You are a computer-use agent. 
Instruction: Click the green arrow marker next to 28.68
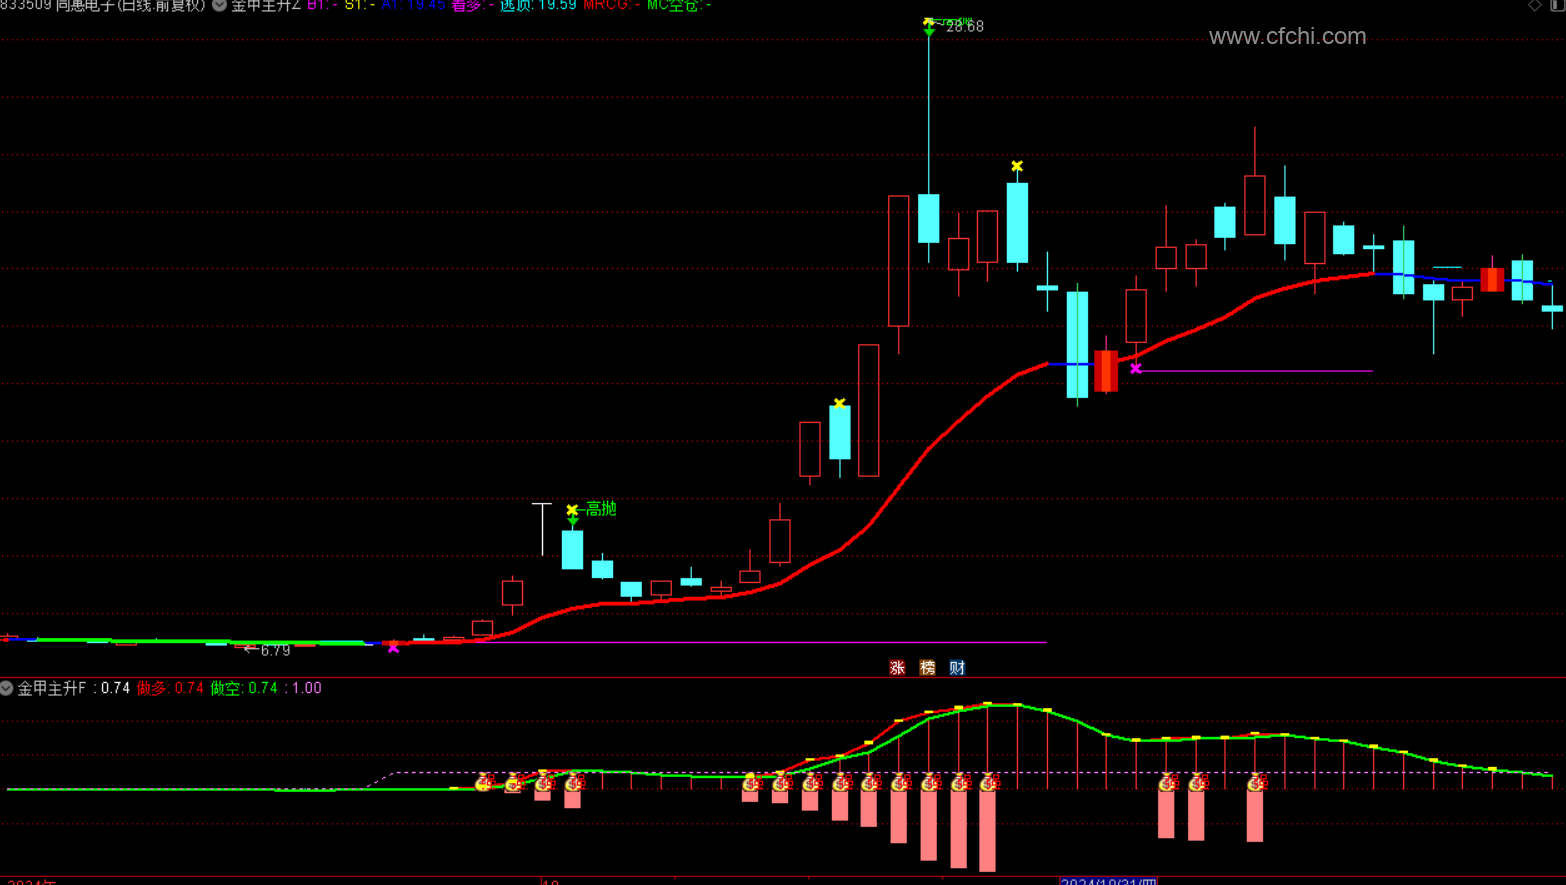tap(929, 28)
